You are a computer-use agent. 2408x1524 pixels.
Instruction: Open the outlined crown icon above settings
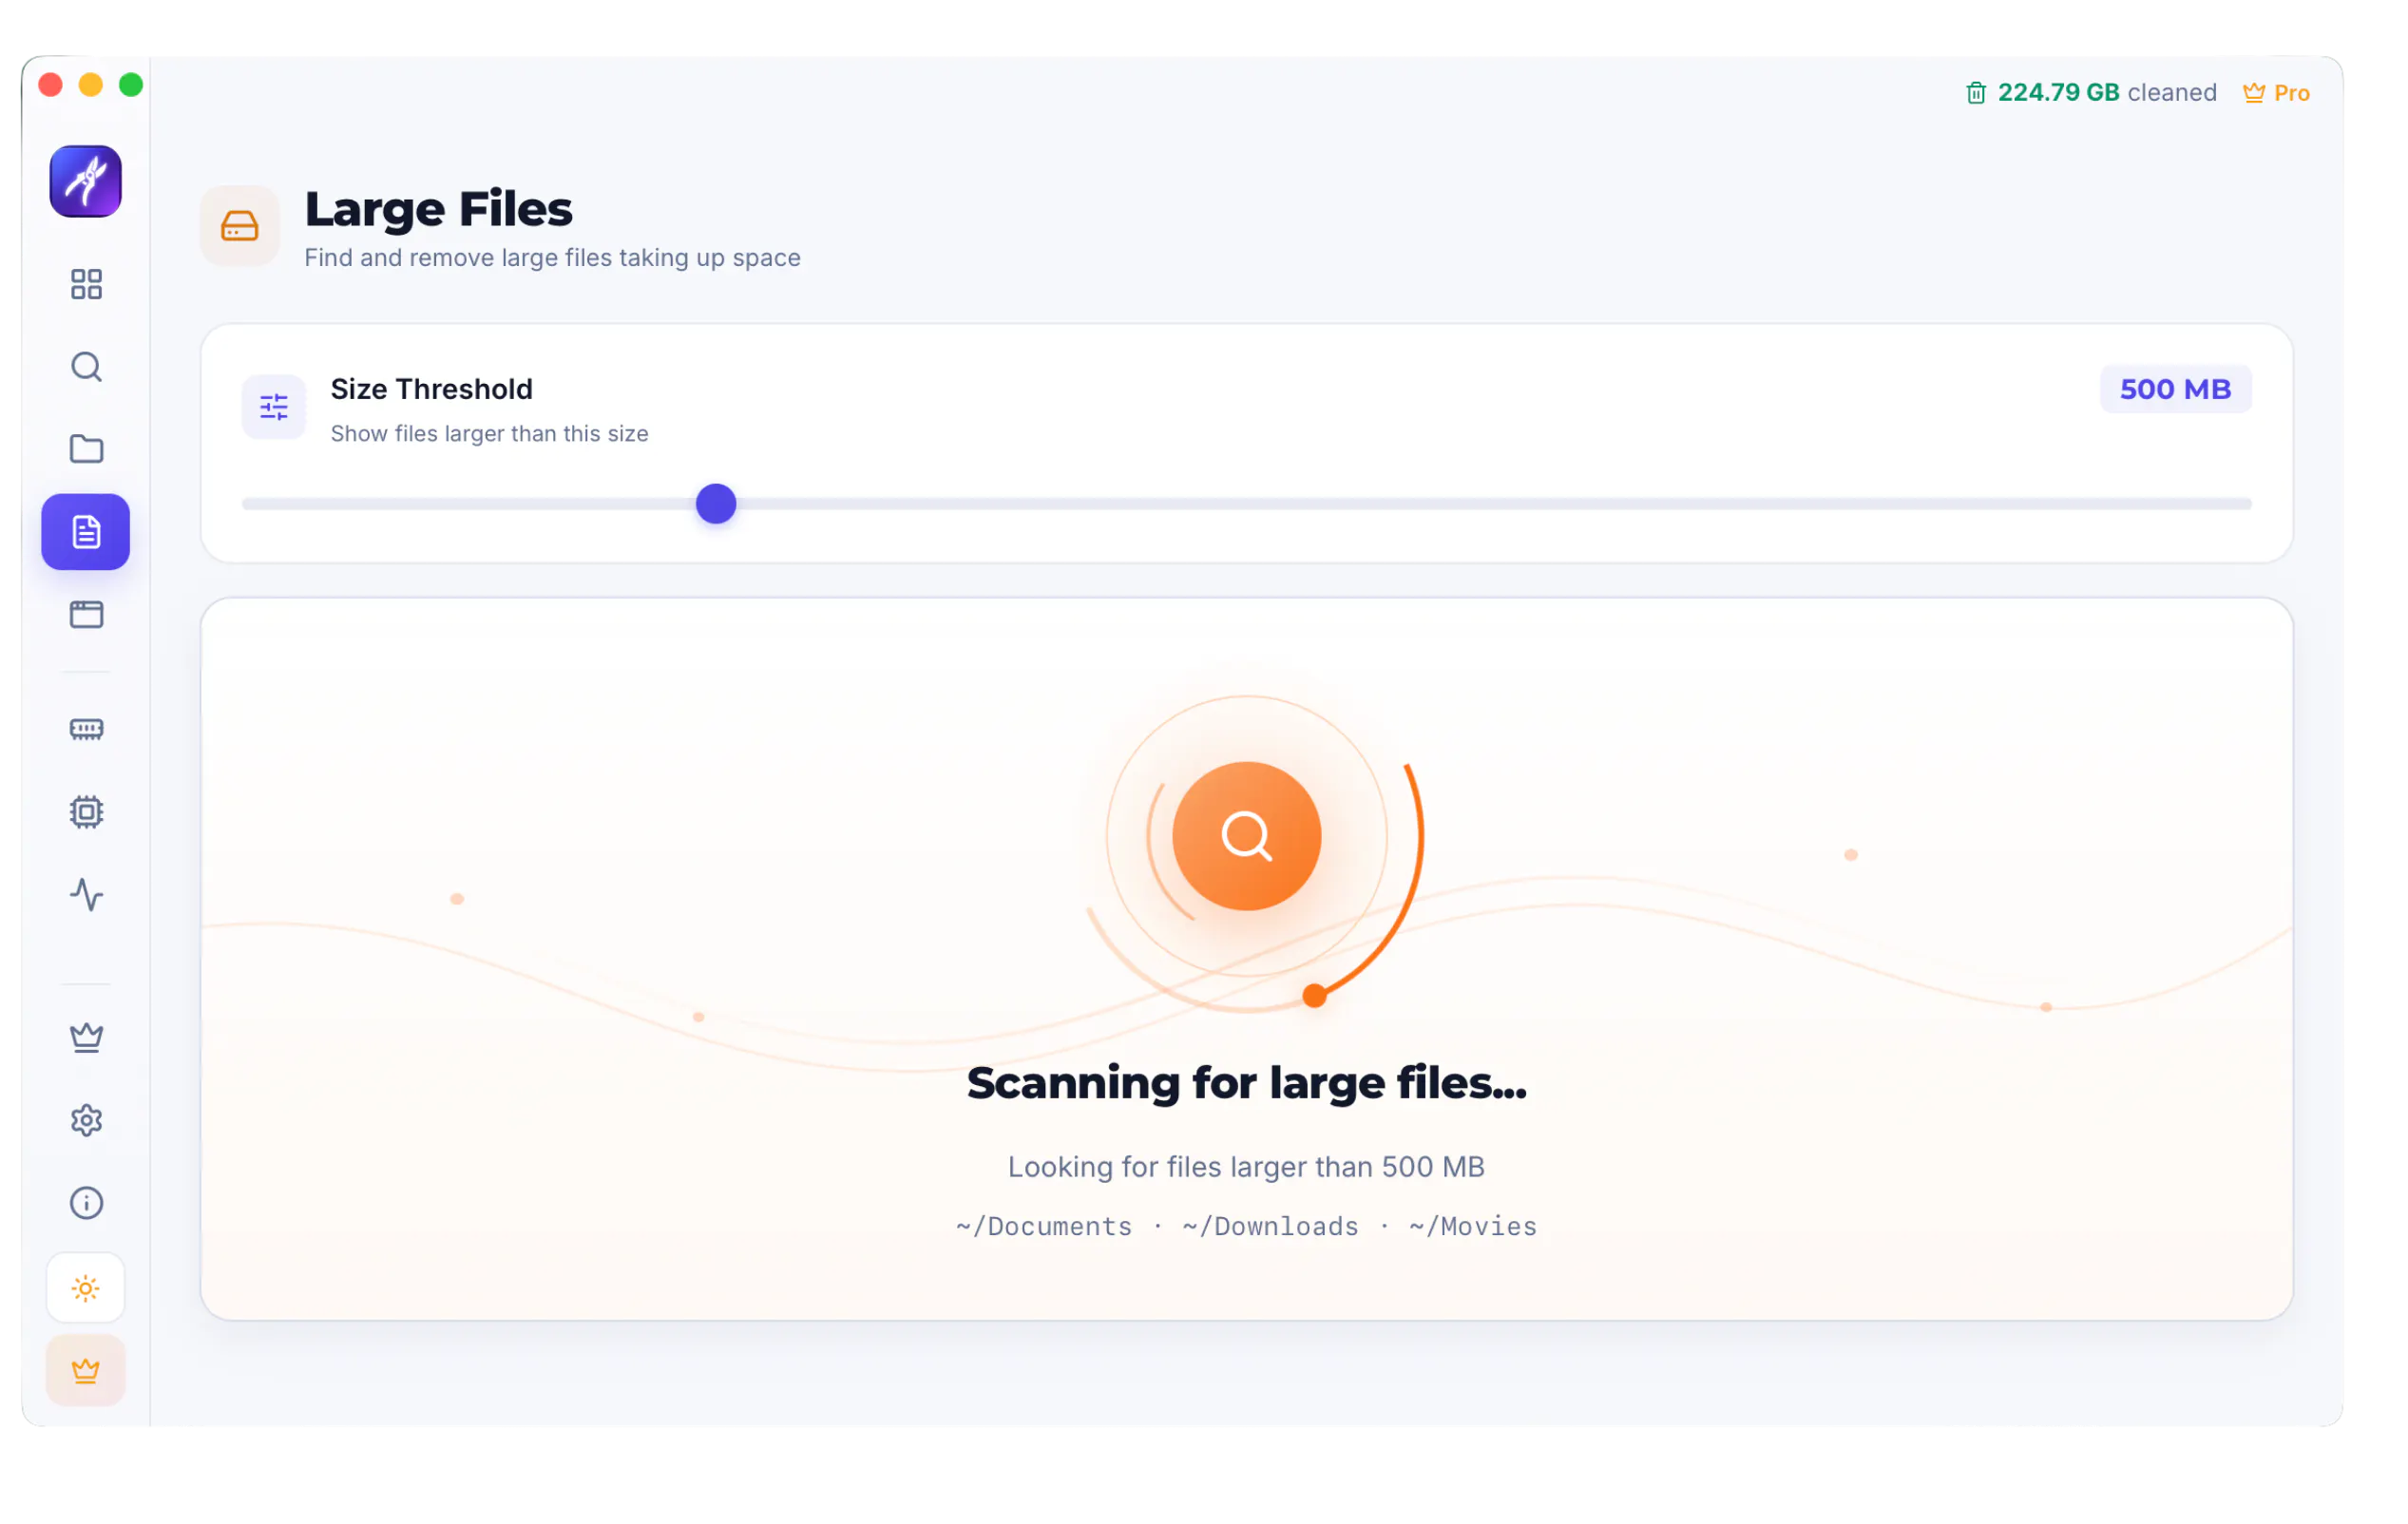86,1037
